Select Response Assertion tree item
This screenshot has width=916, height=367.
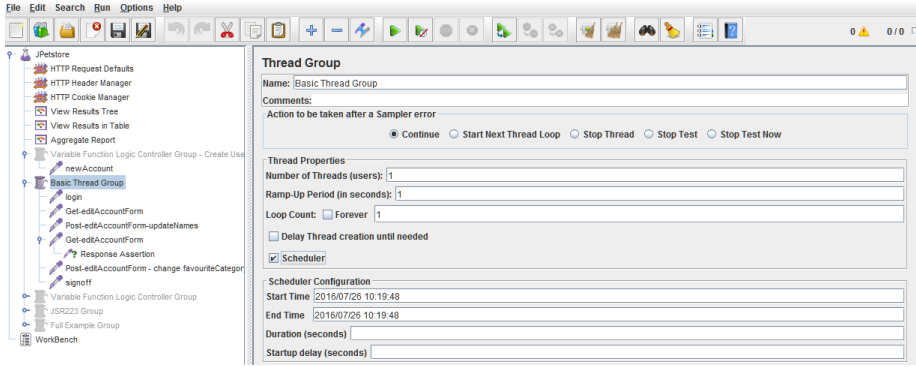point(117,254)
